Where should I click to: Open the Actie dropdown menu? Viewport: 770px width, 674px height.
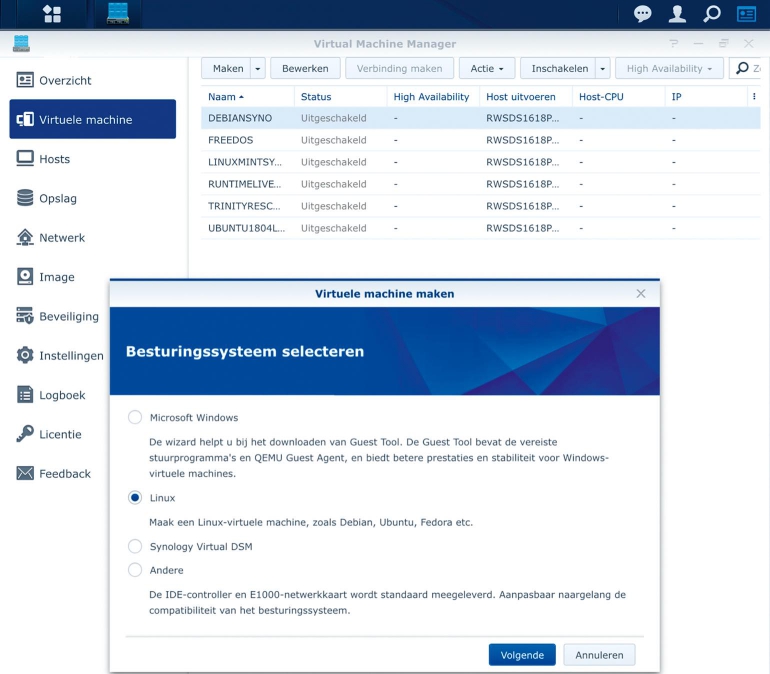[487, 69]
